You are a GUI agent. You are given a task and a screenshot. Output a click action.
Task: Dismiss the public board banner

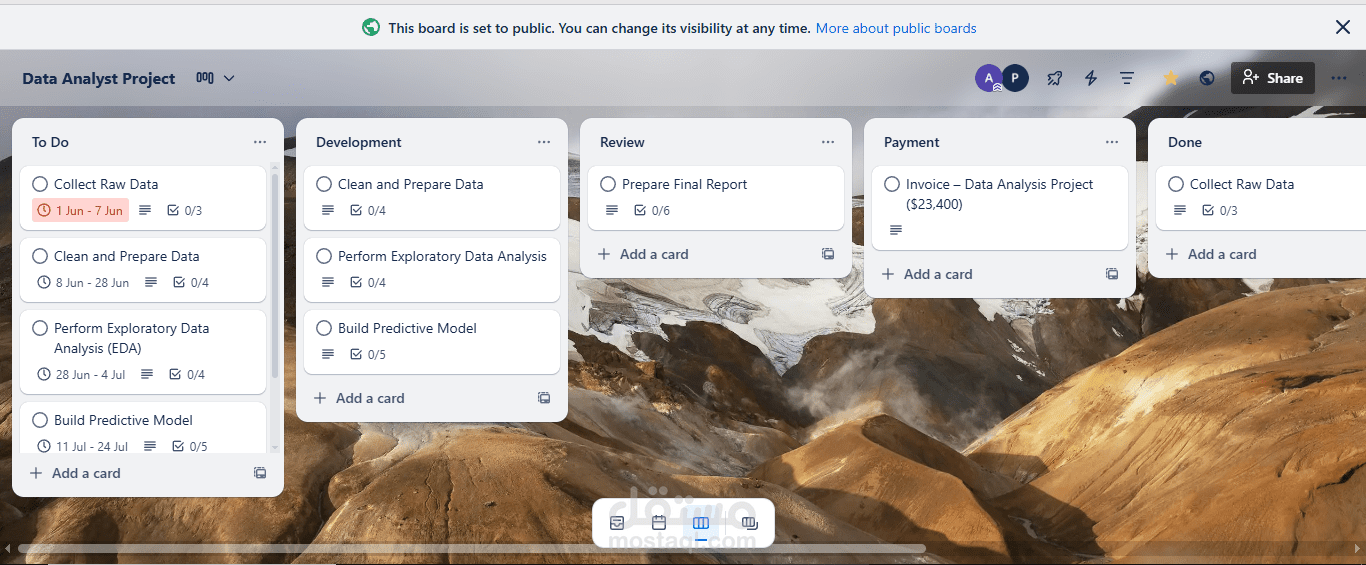pos(1343,27)
